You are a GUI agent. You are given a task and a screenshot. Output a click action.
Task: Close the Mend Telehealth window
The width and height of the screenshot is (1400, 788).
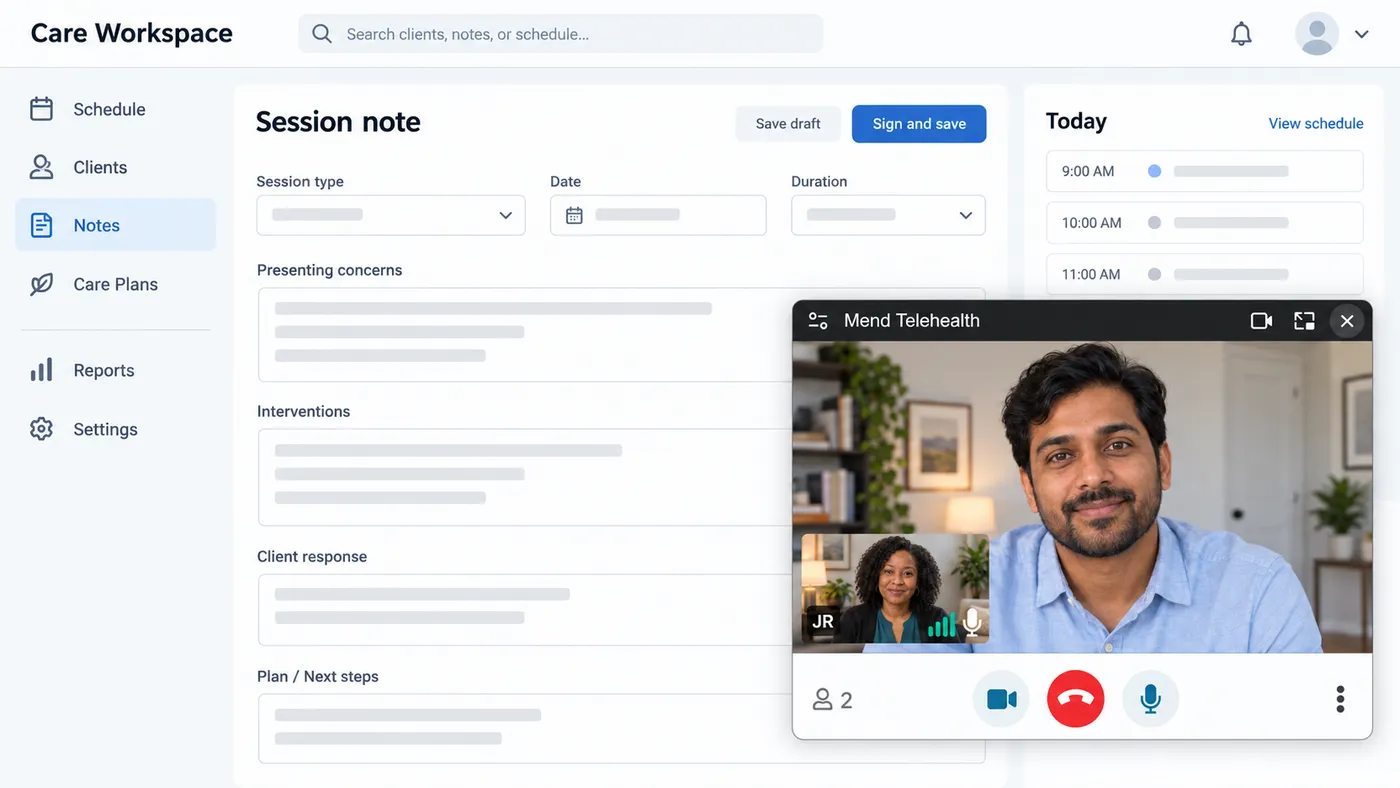click(x=1347, y=321)
